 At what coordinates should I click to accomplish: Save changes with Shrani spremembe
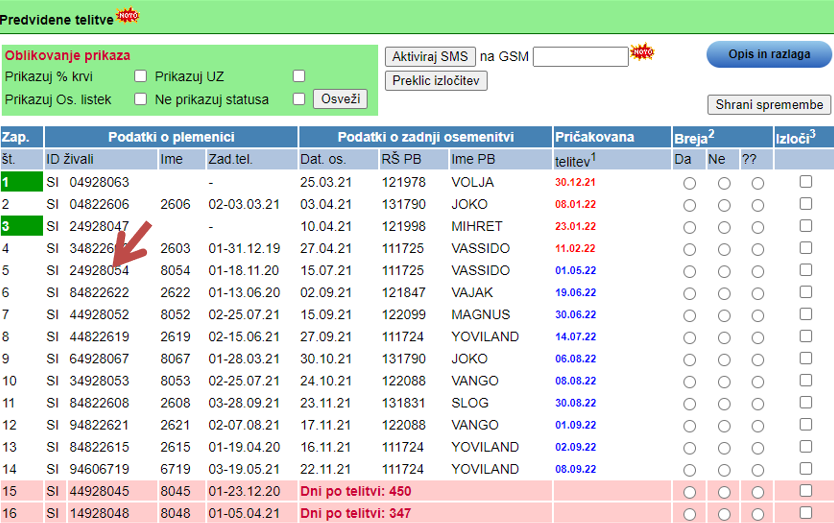pos(769,105)
